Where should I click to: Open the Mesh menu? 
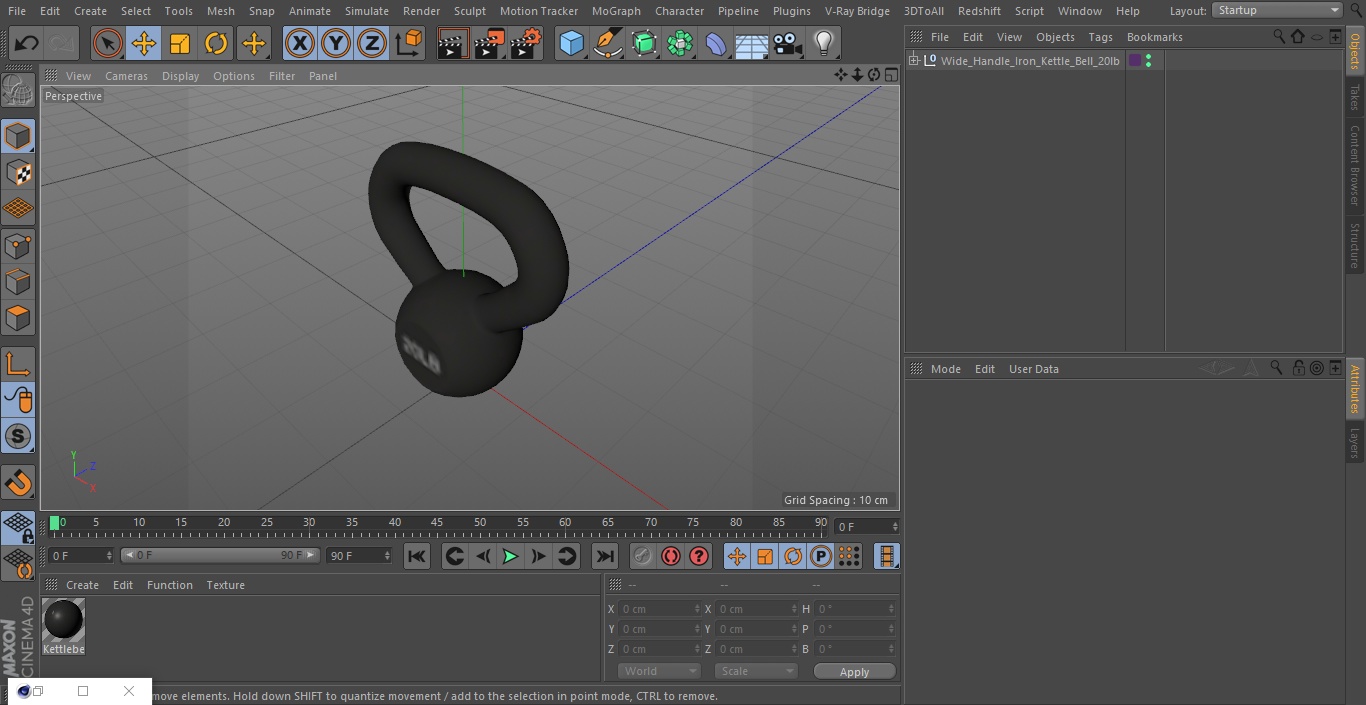[221, 11]
